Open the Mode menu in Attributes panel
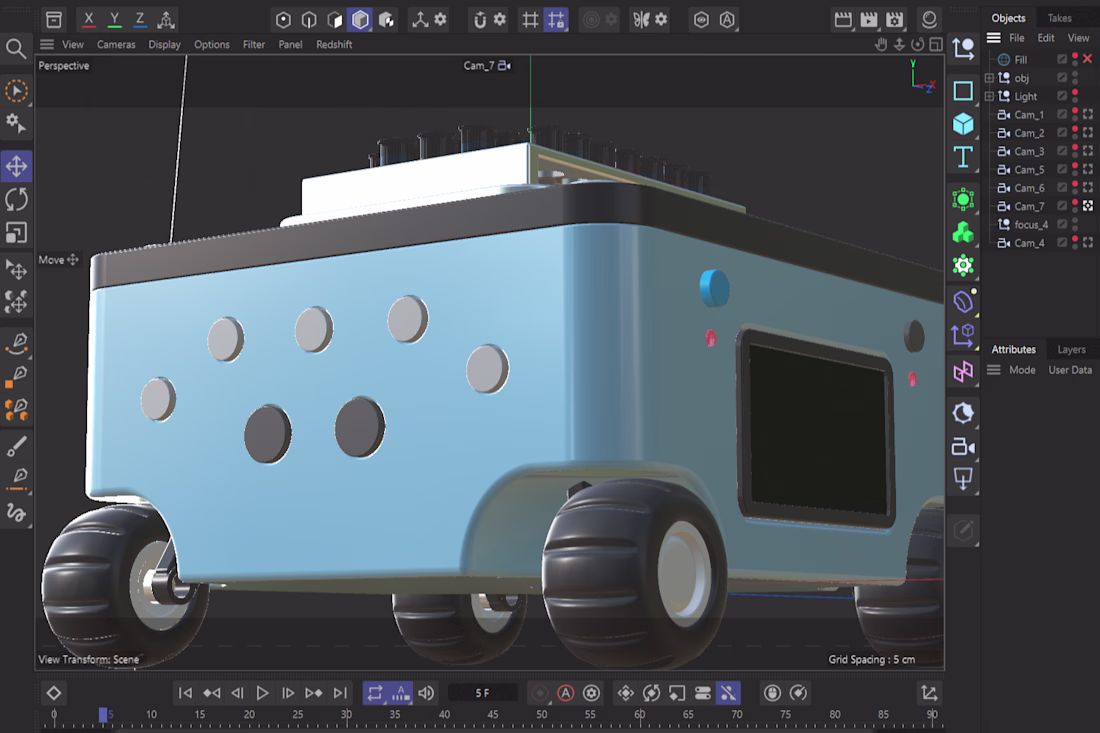Screen dimensions: 1100x733 (x=1022, y=370)
